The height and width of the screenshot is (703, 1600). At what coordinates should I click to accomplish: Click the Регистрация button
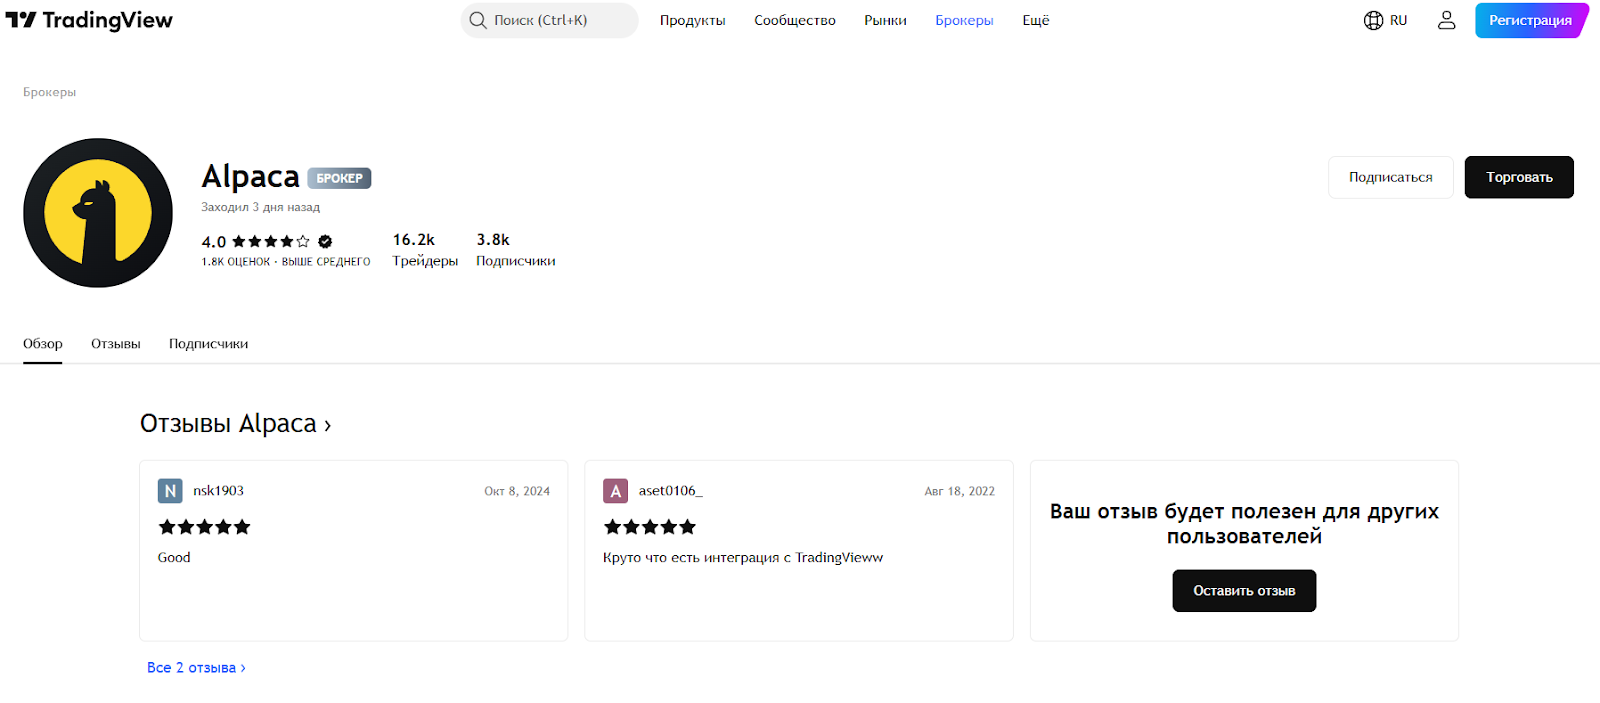click(x=1530, y=20)
